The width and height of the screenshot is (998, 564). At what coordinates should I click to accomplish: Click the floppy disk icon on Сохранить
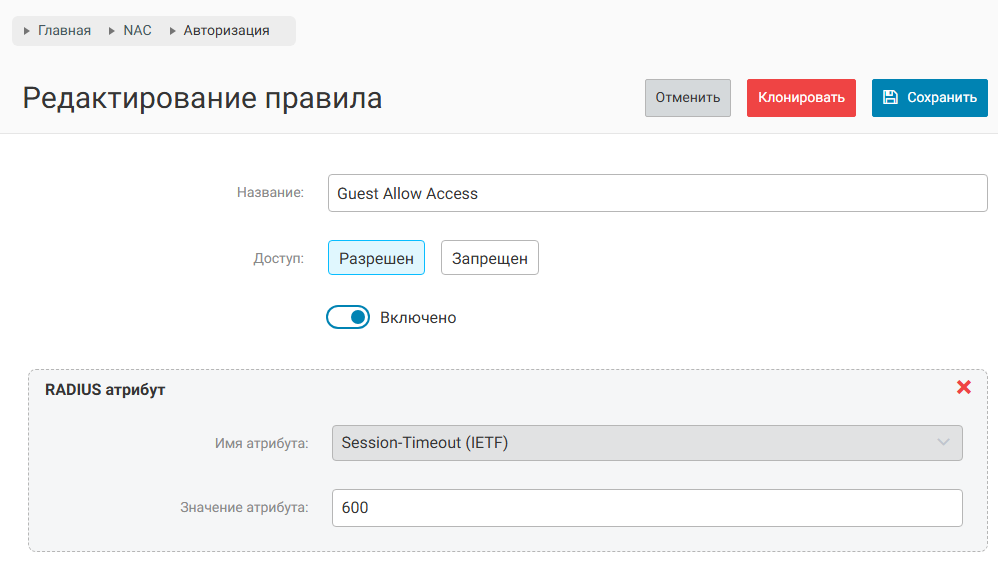890,98
